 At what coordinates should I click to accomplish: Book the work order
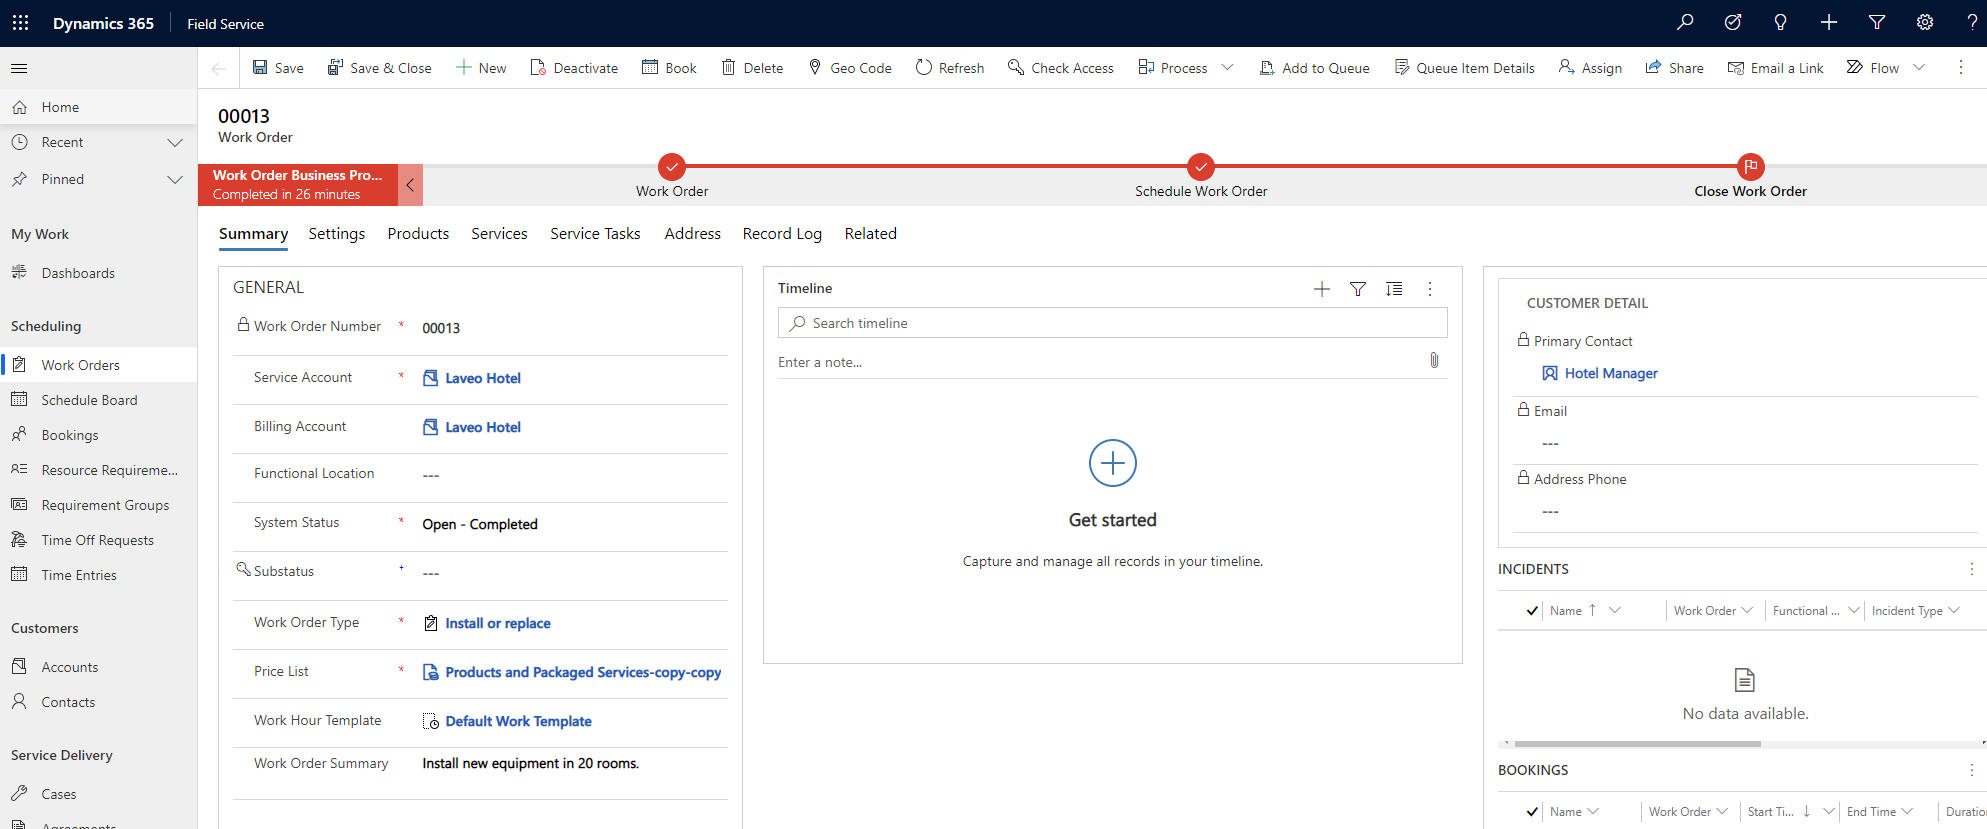pyautogui.click(x=669, y=68)
